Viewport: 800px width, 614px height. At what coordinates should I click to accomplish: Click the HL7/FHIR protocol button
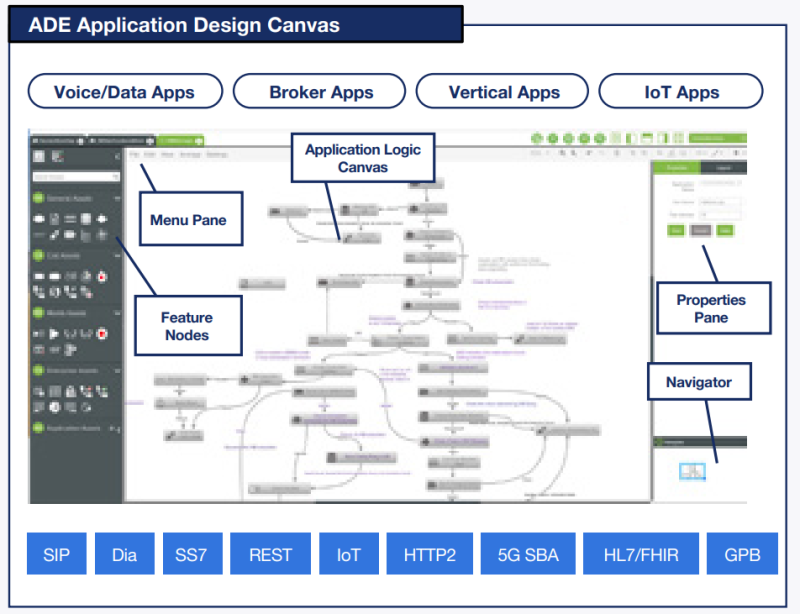pos(640,553)
